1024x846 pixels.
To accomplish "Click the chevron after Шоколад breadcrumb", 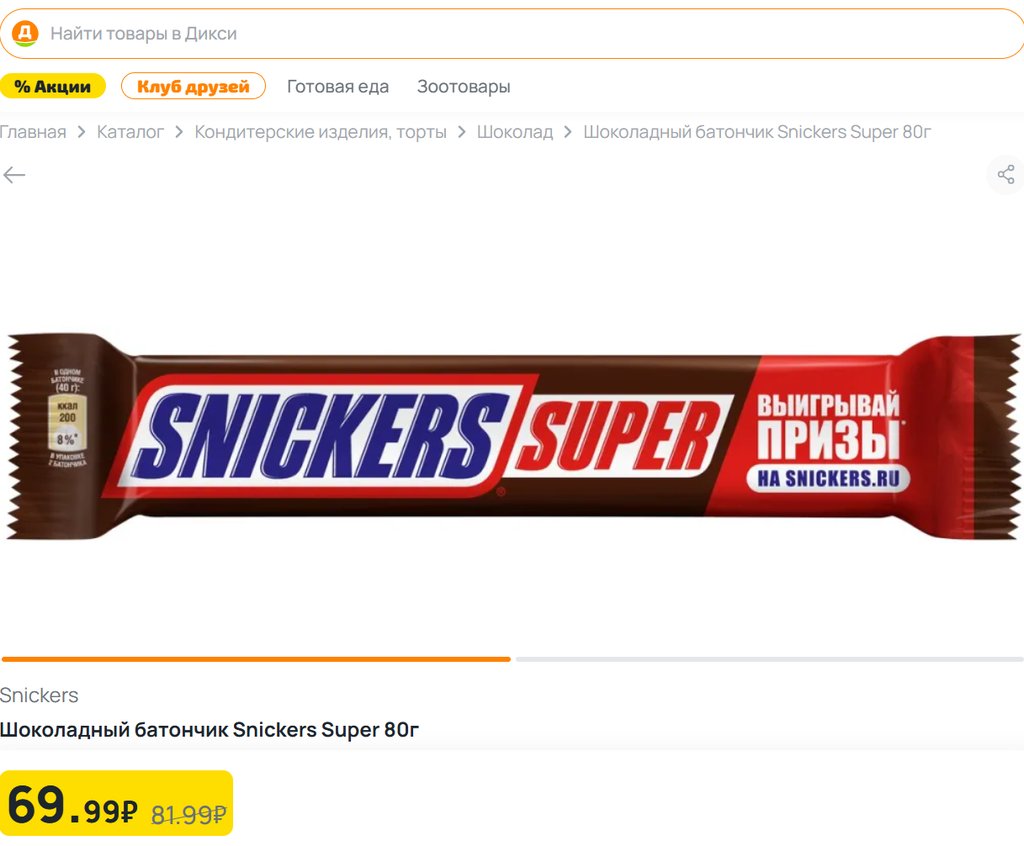I will [568, 132].
